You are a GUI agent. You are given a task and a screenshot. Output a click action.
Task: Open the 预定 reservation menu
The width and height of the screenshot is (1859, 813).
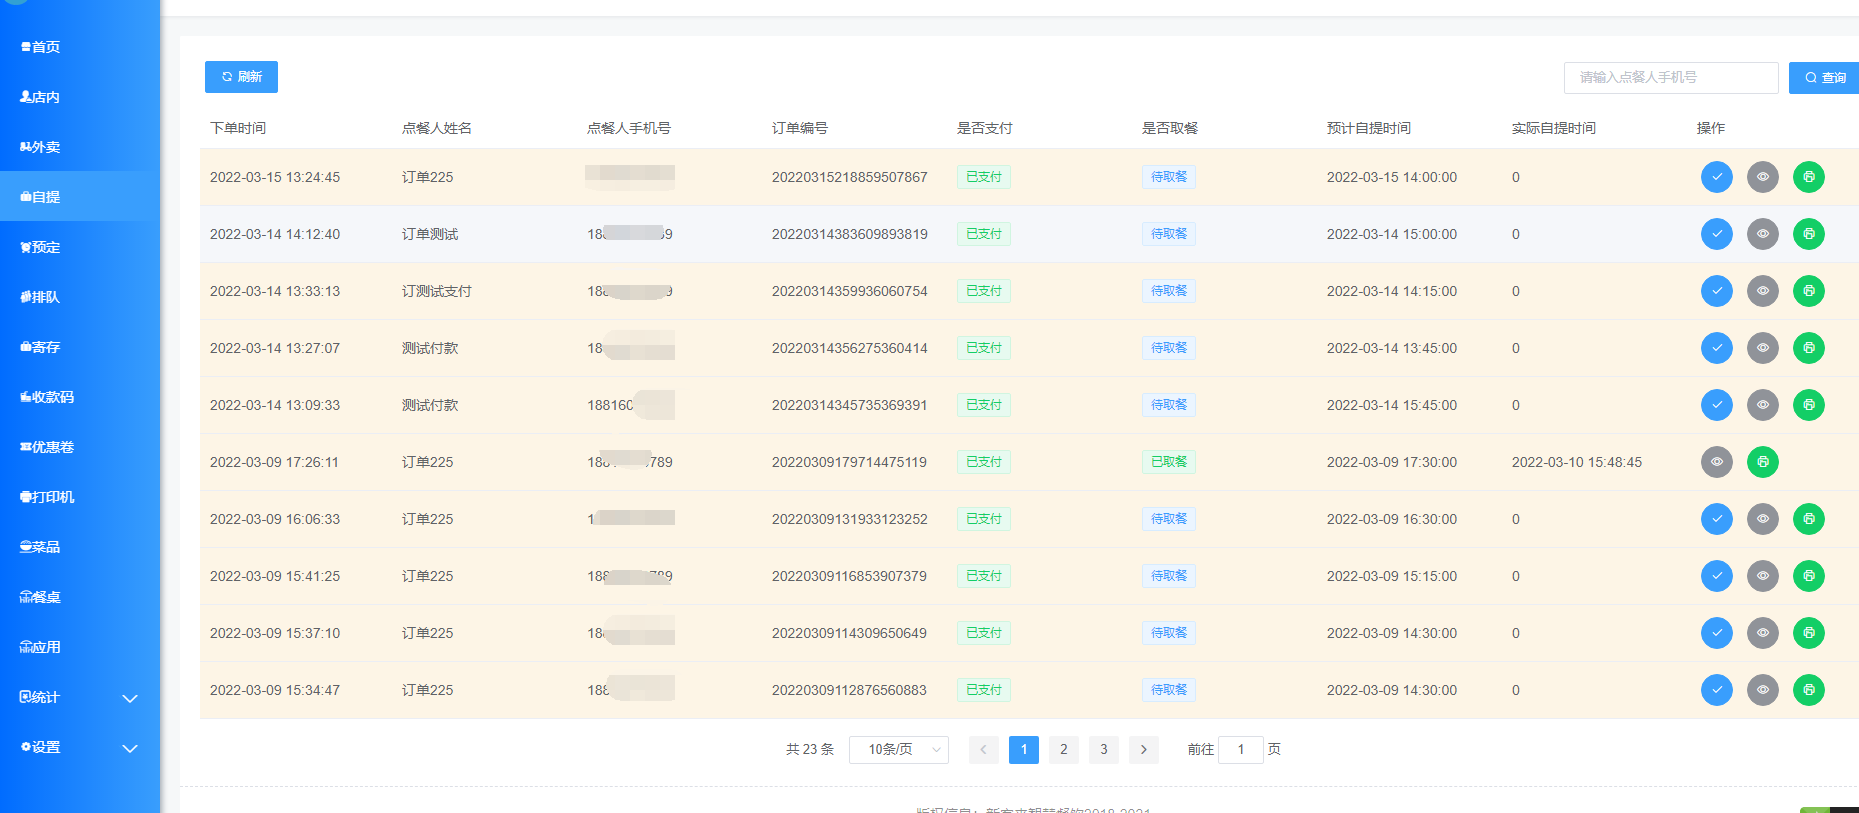coord(80,247)
